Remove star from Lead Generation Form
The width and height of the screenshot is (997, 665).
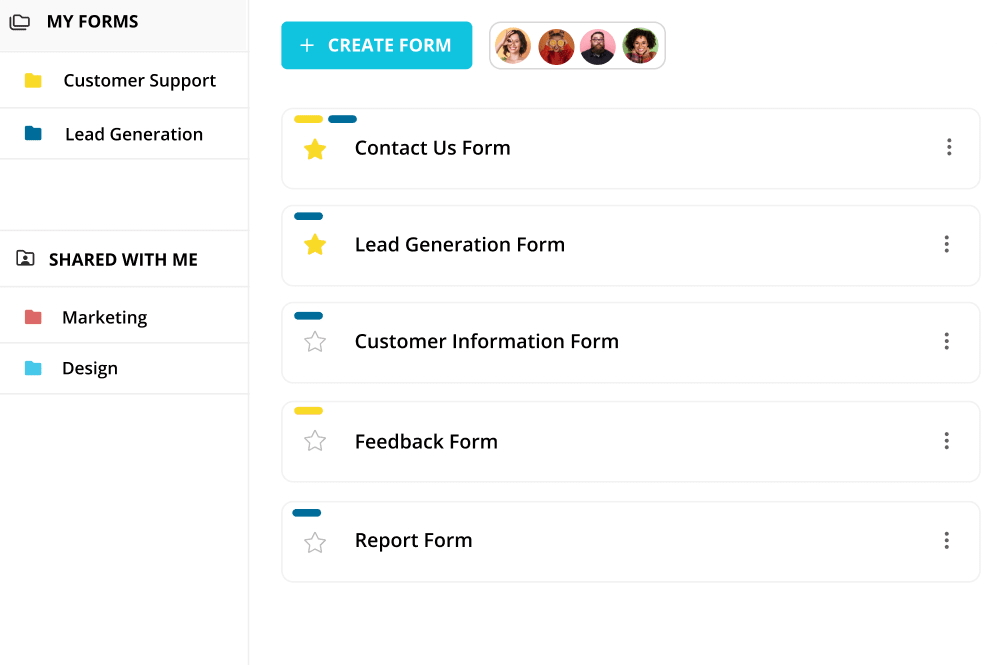point(315,245)
